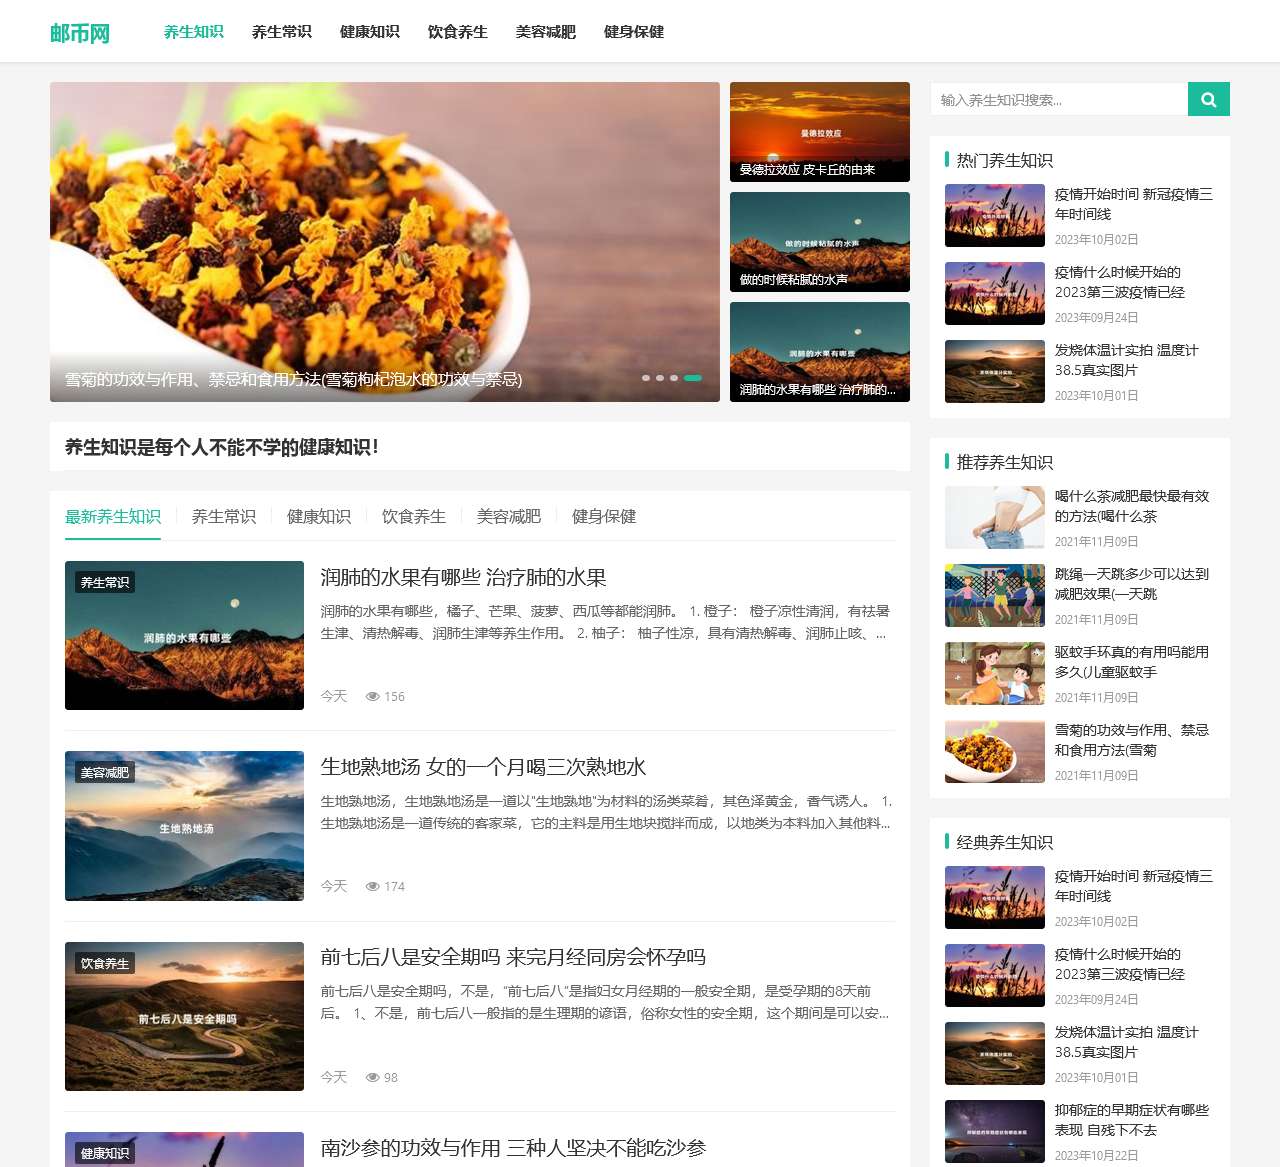Screen dimensions: 1280x1167
Task: Click the 跳绳减肥 jump-rope thumbnail
Action: 994,595
